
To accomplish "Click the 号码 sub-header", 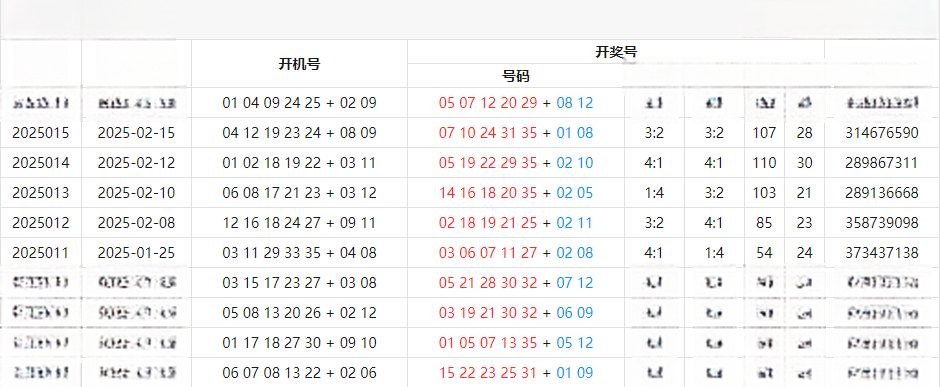I will 516,76.
